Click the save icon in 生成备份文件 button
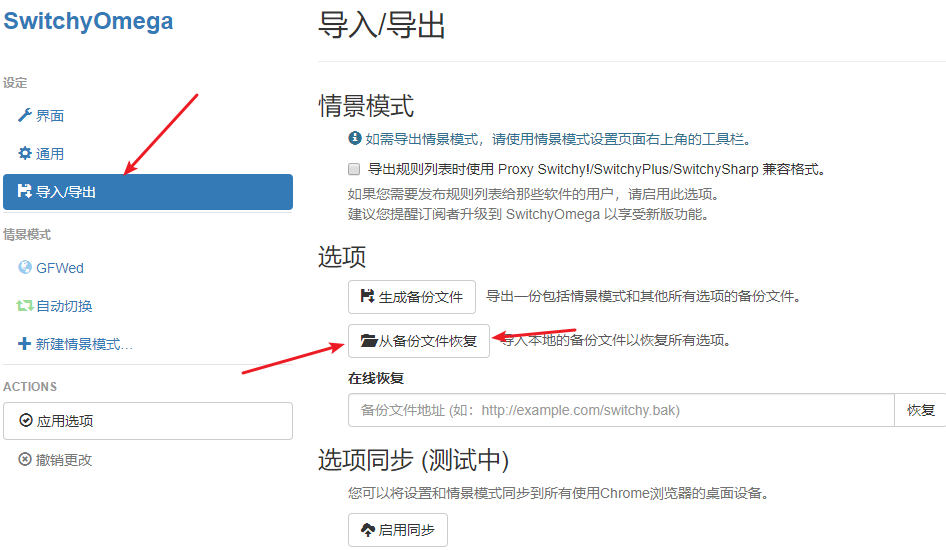This screenshot has height=550, width=946. tap(367, 296)
